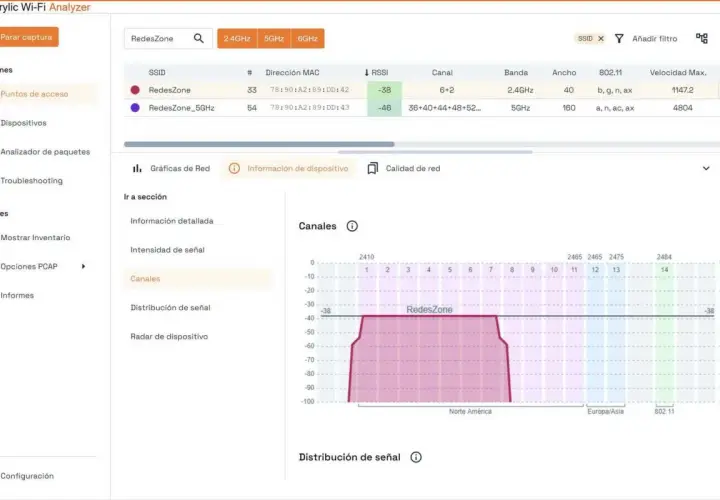Click info icon beside Distribución de señal
The image size is (720, 500).
[416, 457]
